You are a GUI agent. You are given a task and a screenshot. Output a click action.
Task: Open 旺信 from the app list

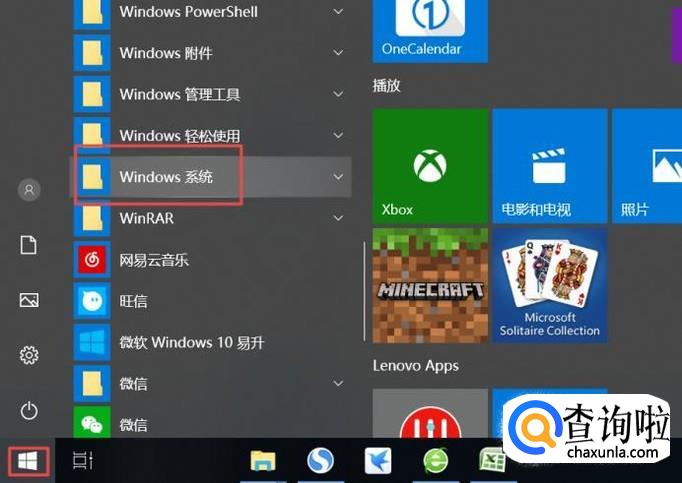(x=133, y=301)
